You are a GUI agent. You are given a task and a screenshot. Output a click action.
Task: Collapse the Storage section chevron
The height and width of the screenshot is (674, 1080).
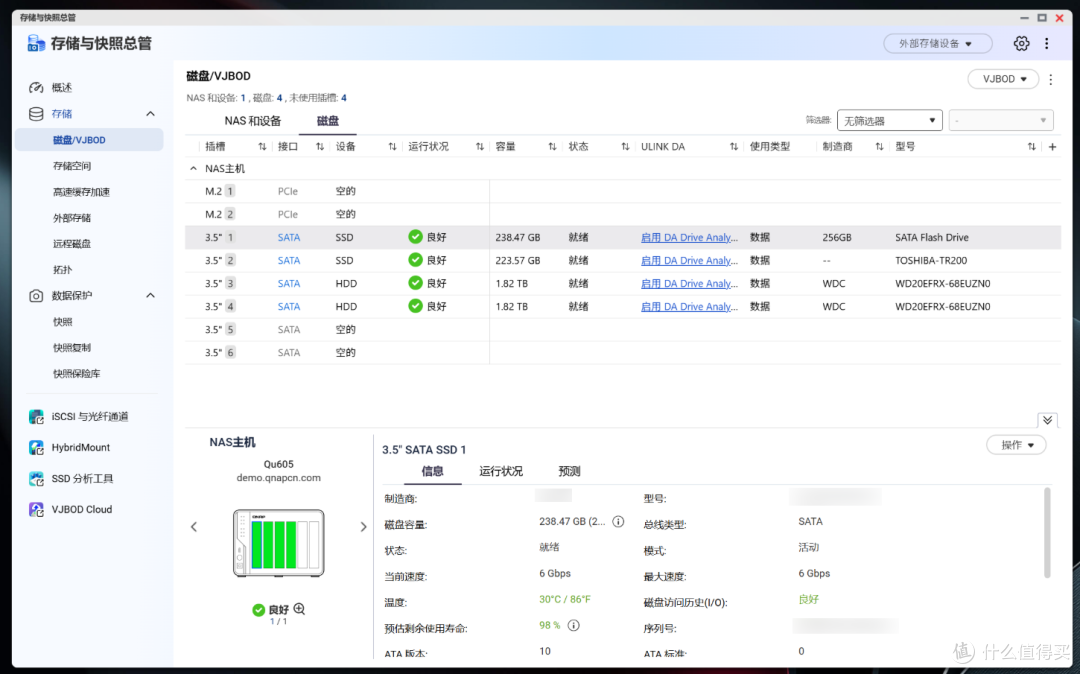click(150, 114)
